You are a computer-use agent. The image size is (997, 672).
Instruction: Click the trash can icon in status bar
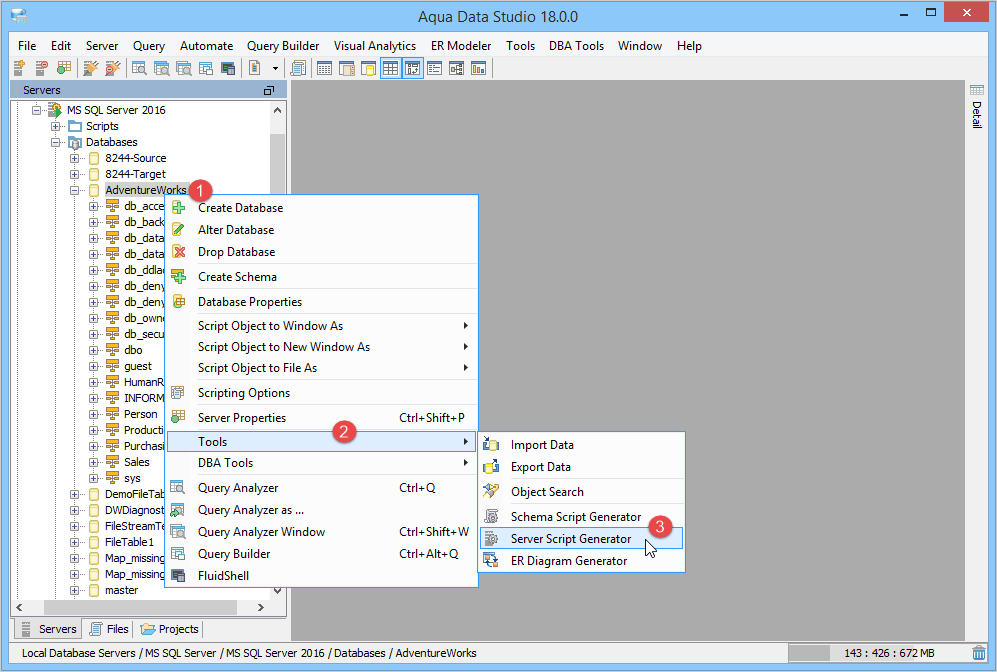[978, 653]
